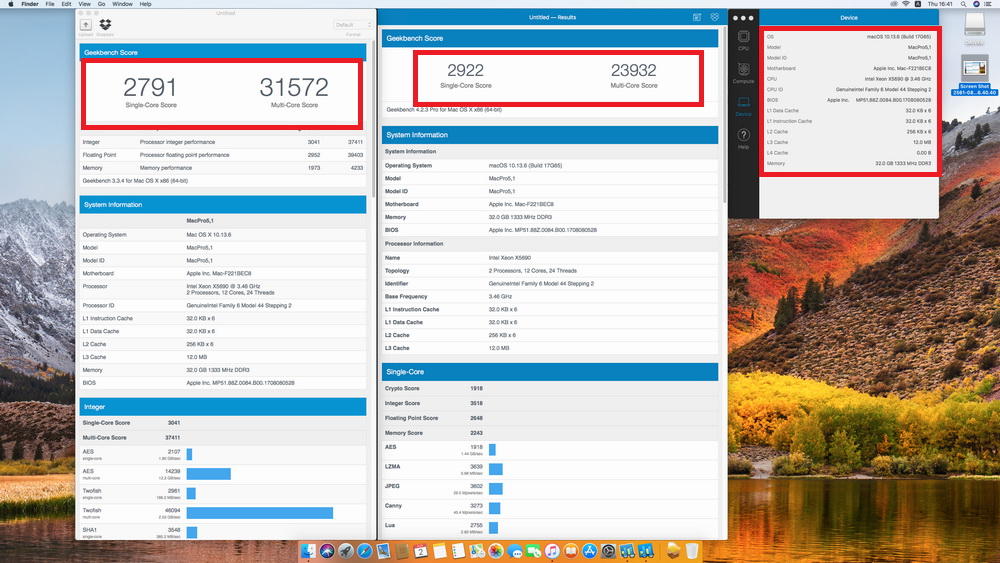Screen dimensions: 1000x563
Task: Click the upload icon in Geekbench 4 Results title bar
Action: [x=696, y=17]
